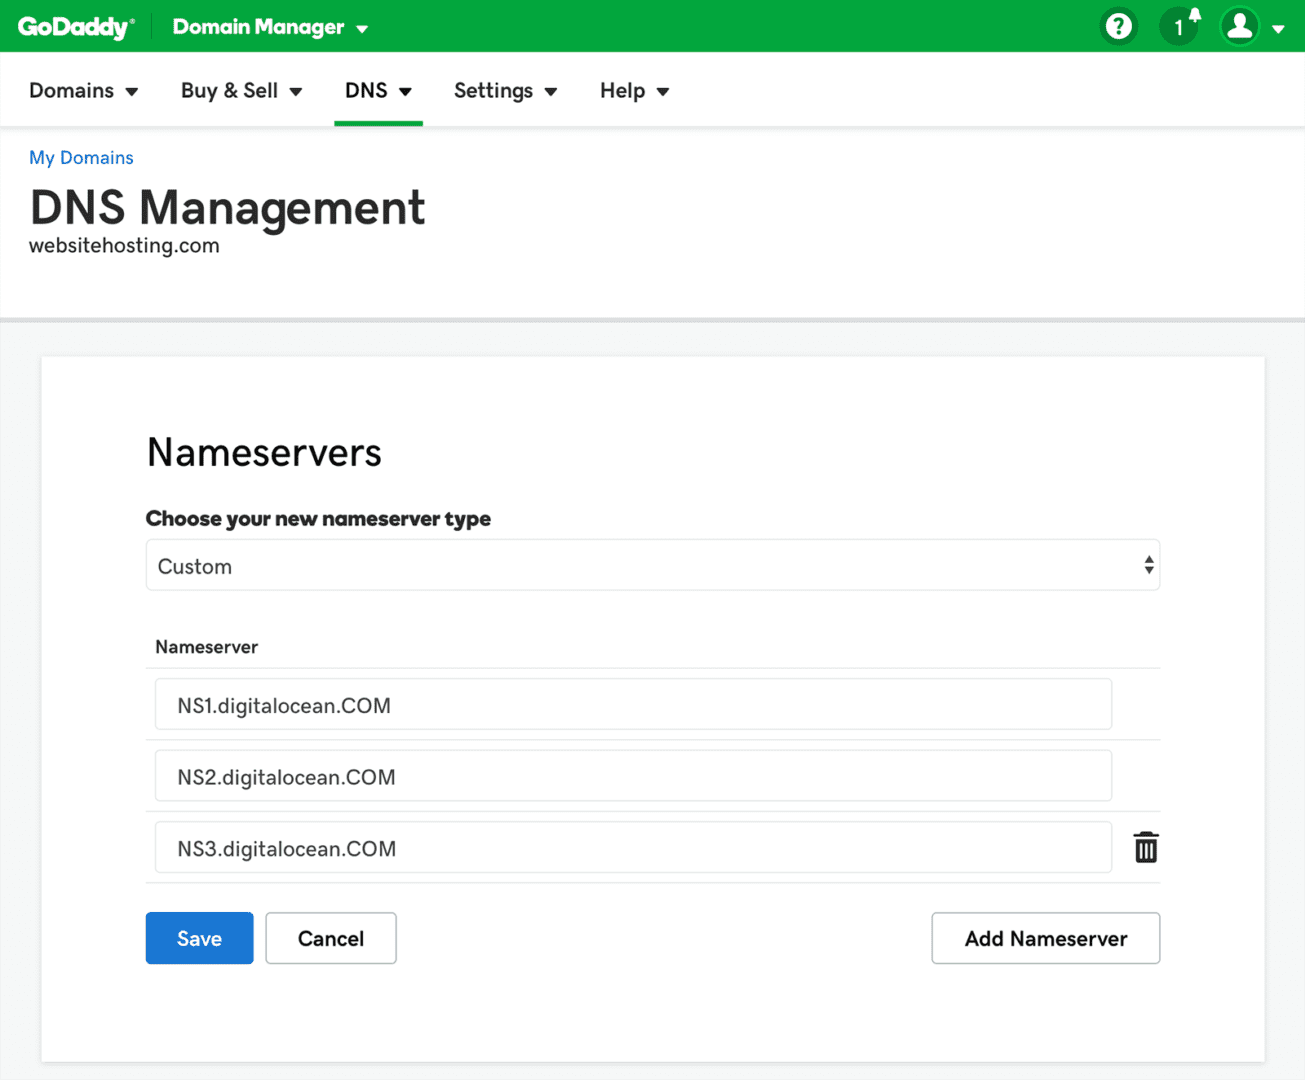Focus the NS1.digitalocean.COM field
The height and width of the screenshot is (1080, 1305).
(633, 705)
